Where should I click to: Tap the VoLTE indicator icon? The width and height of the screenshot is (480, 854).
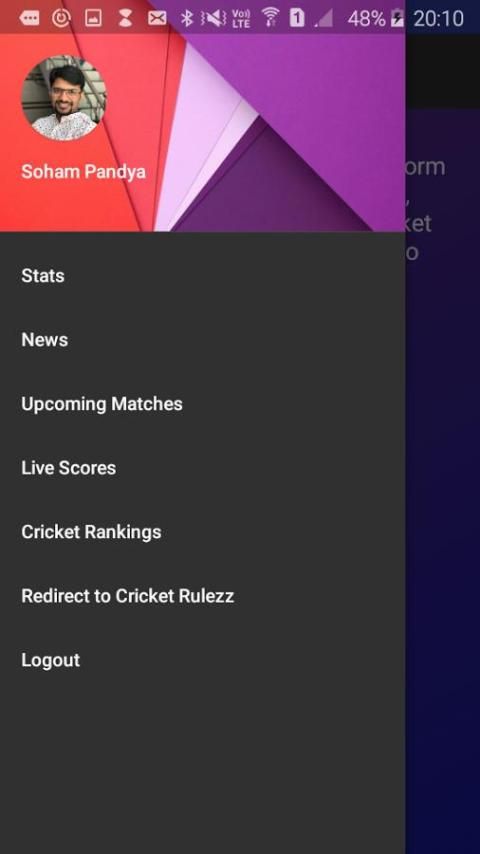pos(241,19)
